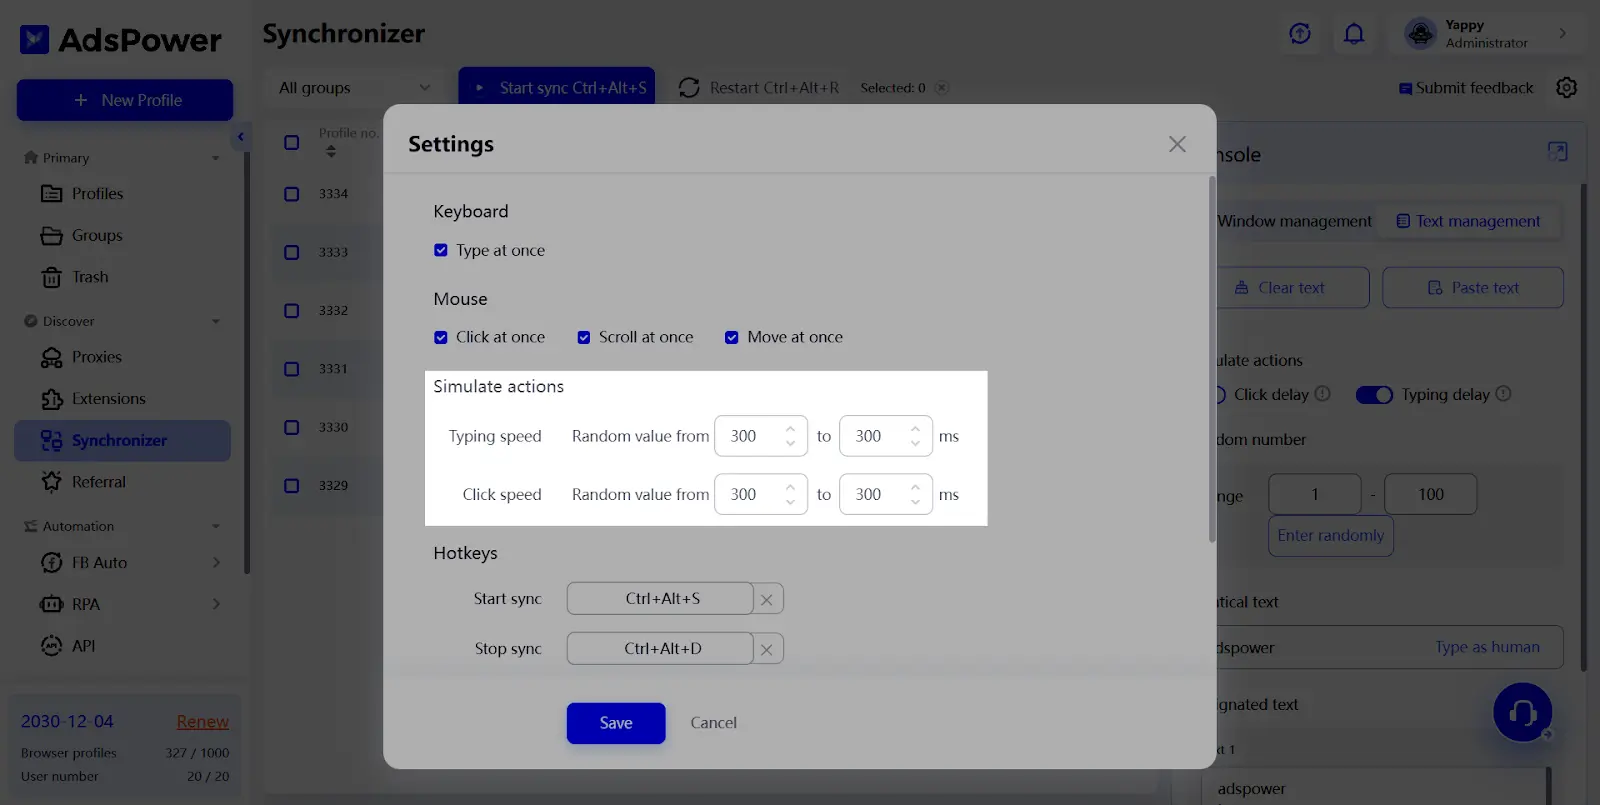Clear the Stop sync hotkey
1600x805 pixels.
(x=767, y=650)
